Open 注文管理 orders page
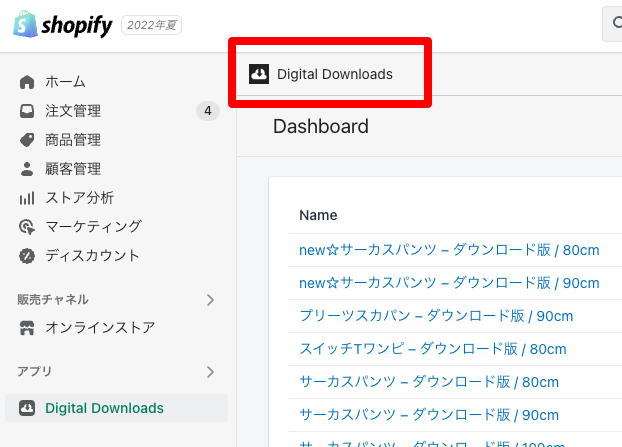This screenshot has width=622, height=447. [73, 111]
